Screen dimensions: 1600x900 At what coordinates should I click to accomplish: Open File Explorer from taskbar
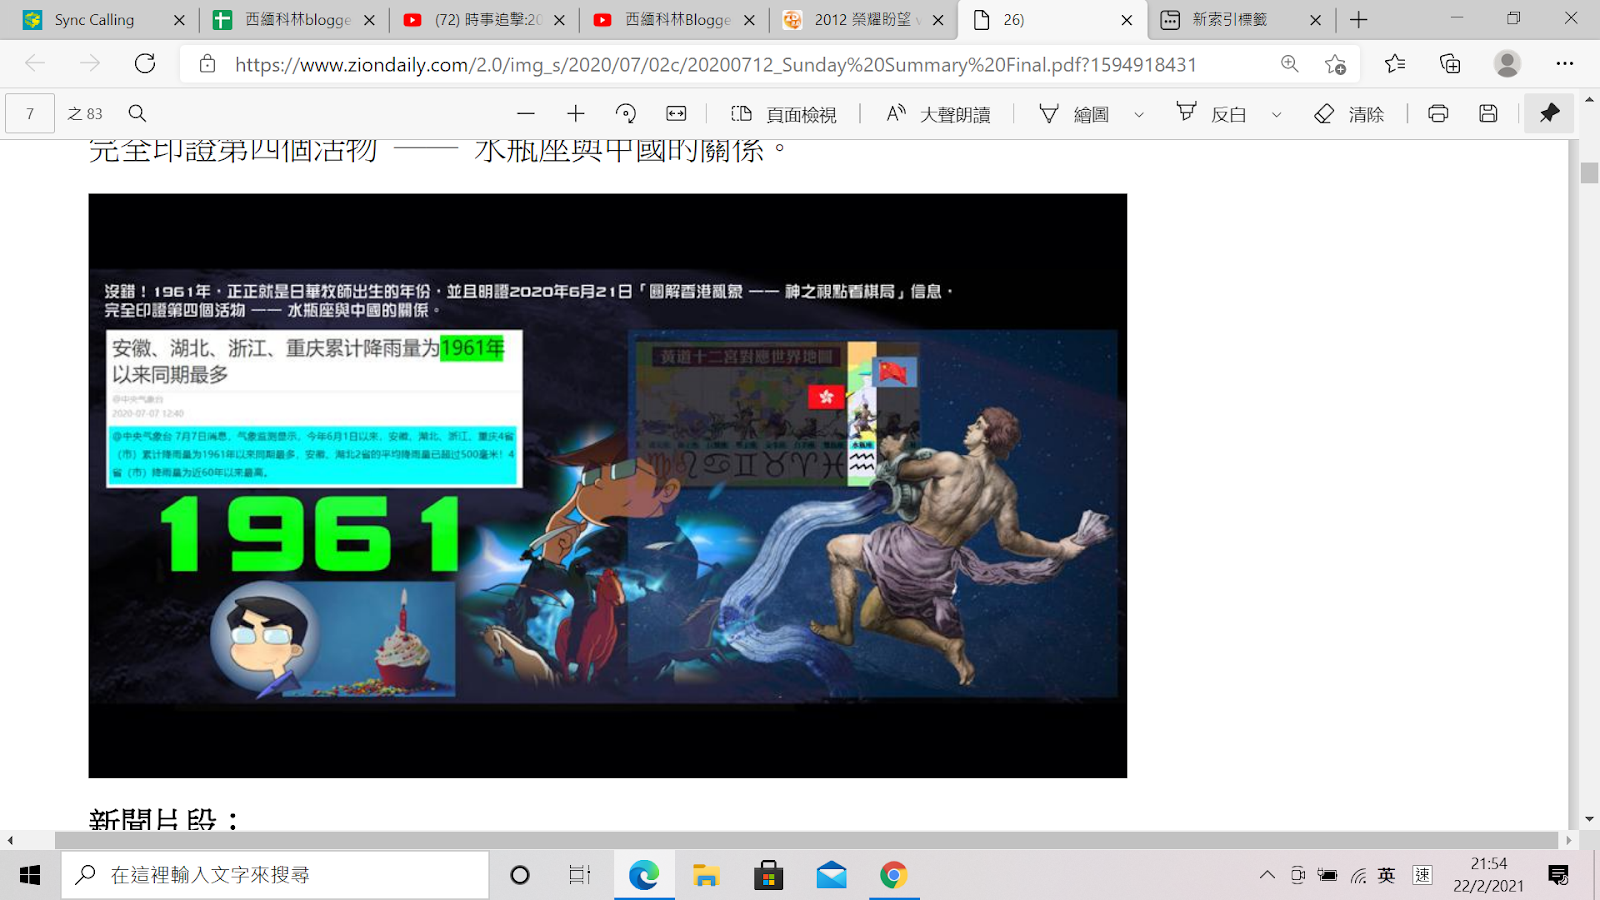pos(706,875)
